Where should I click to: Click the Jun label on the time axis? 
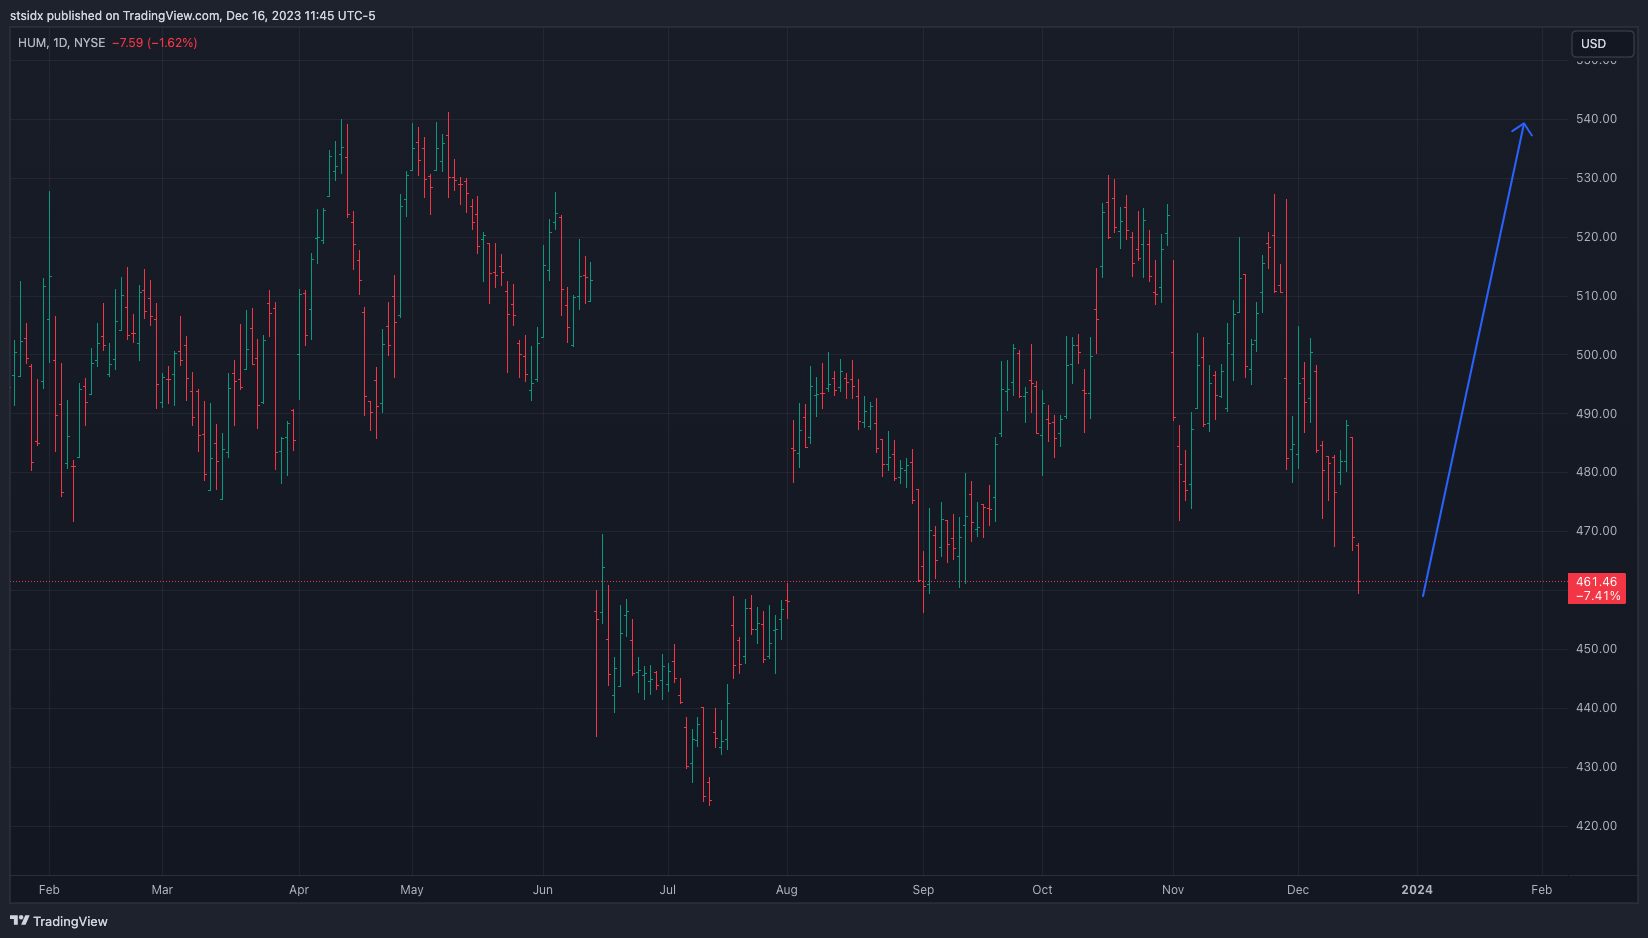click(543, 890)
